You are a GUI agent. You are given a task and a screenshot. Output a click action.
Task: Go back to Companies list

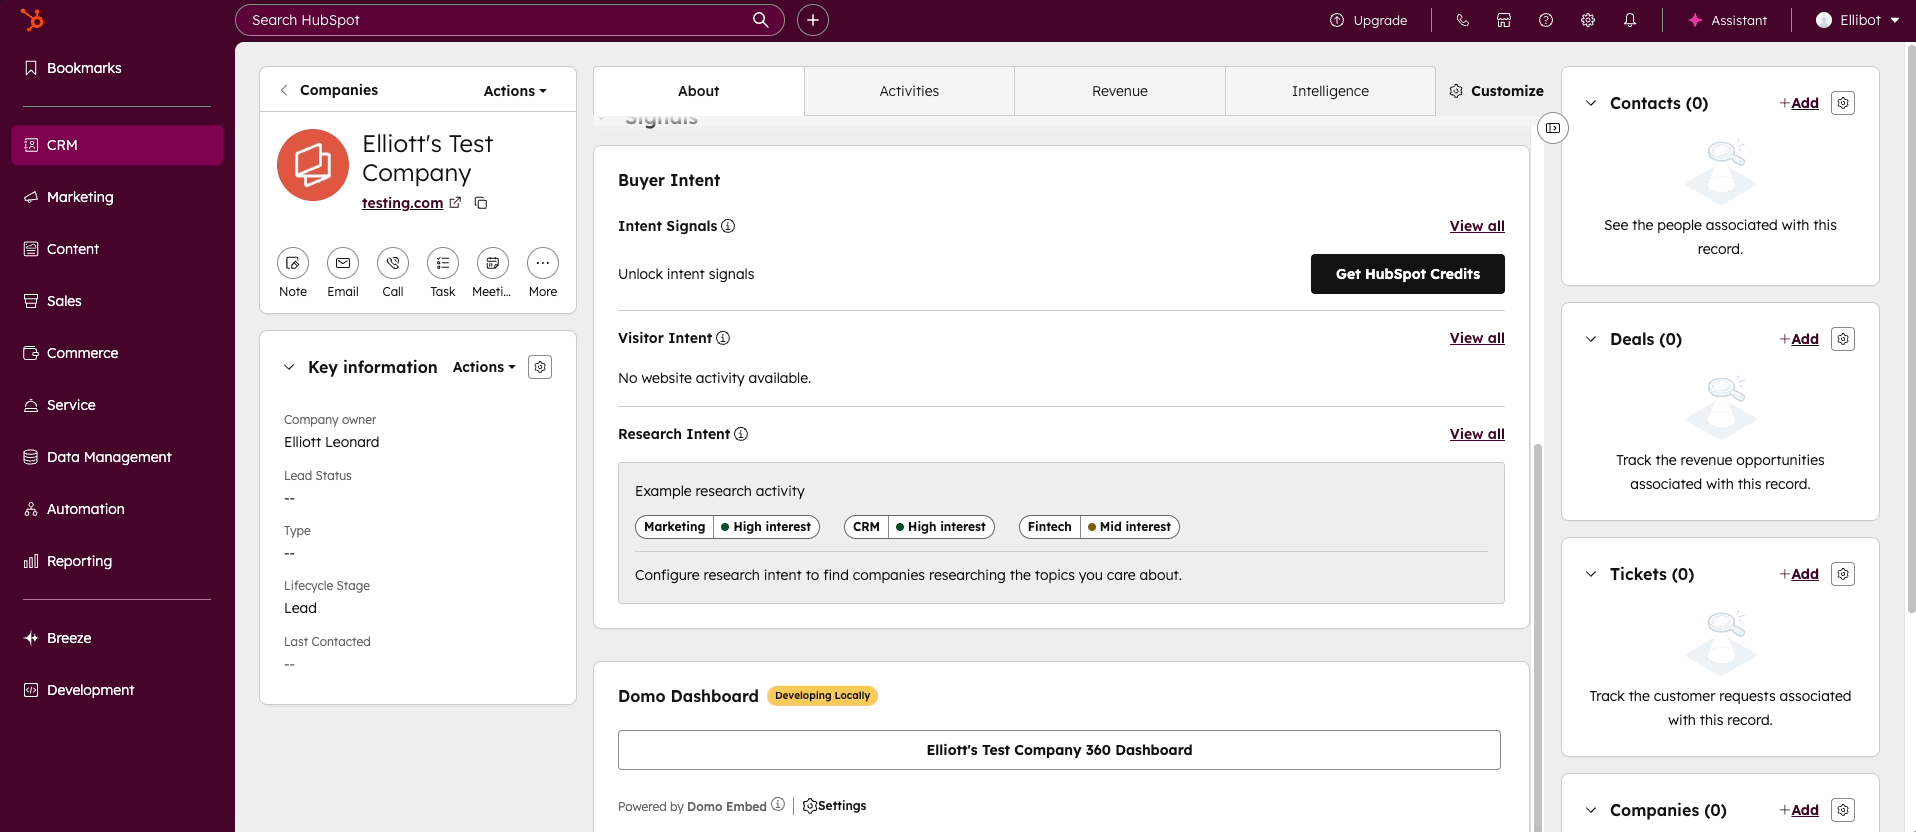click(329, 90)
